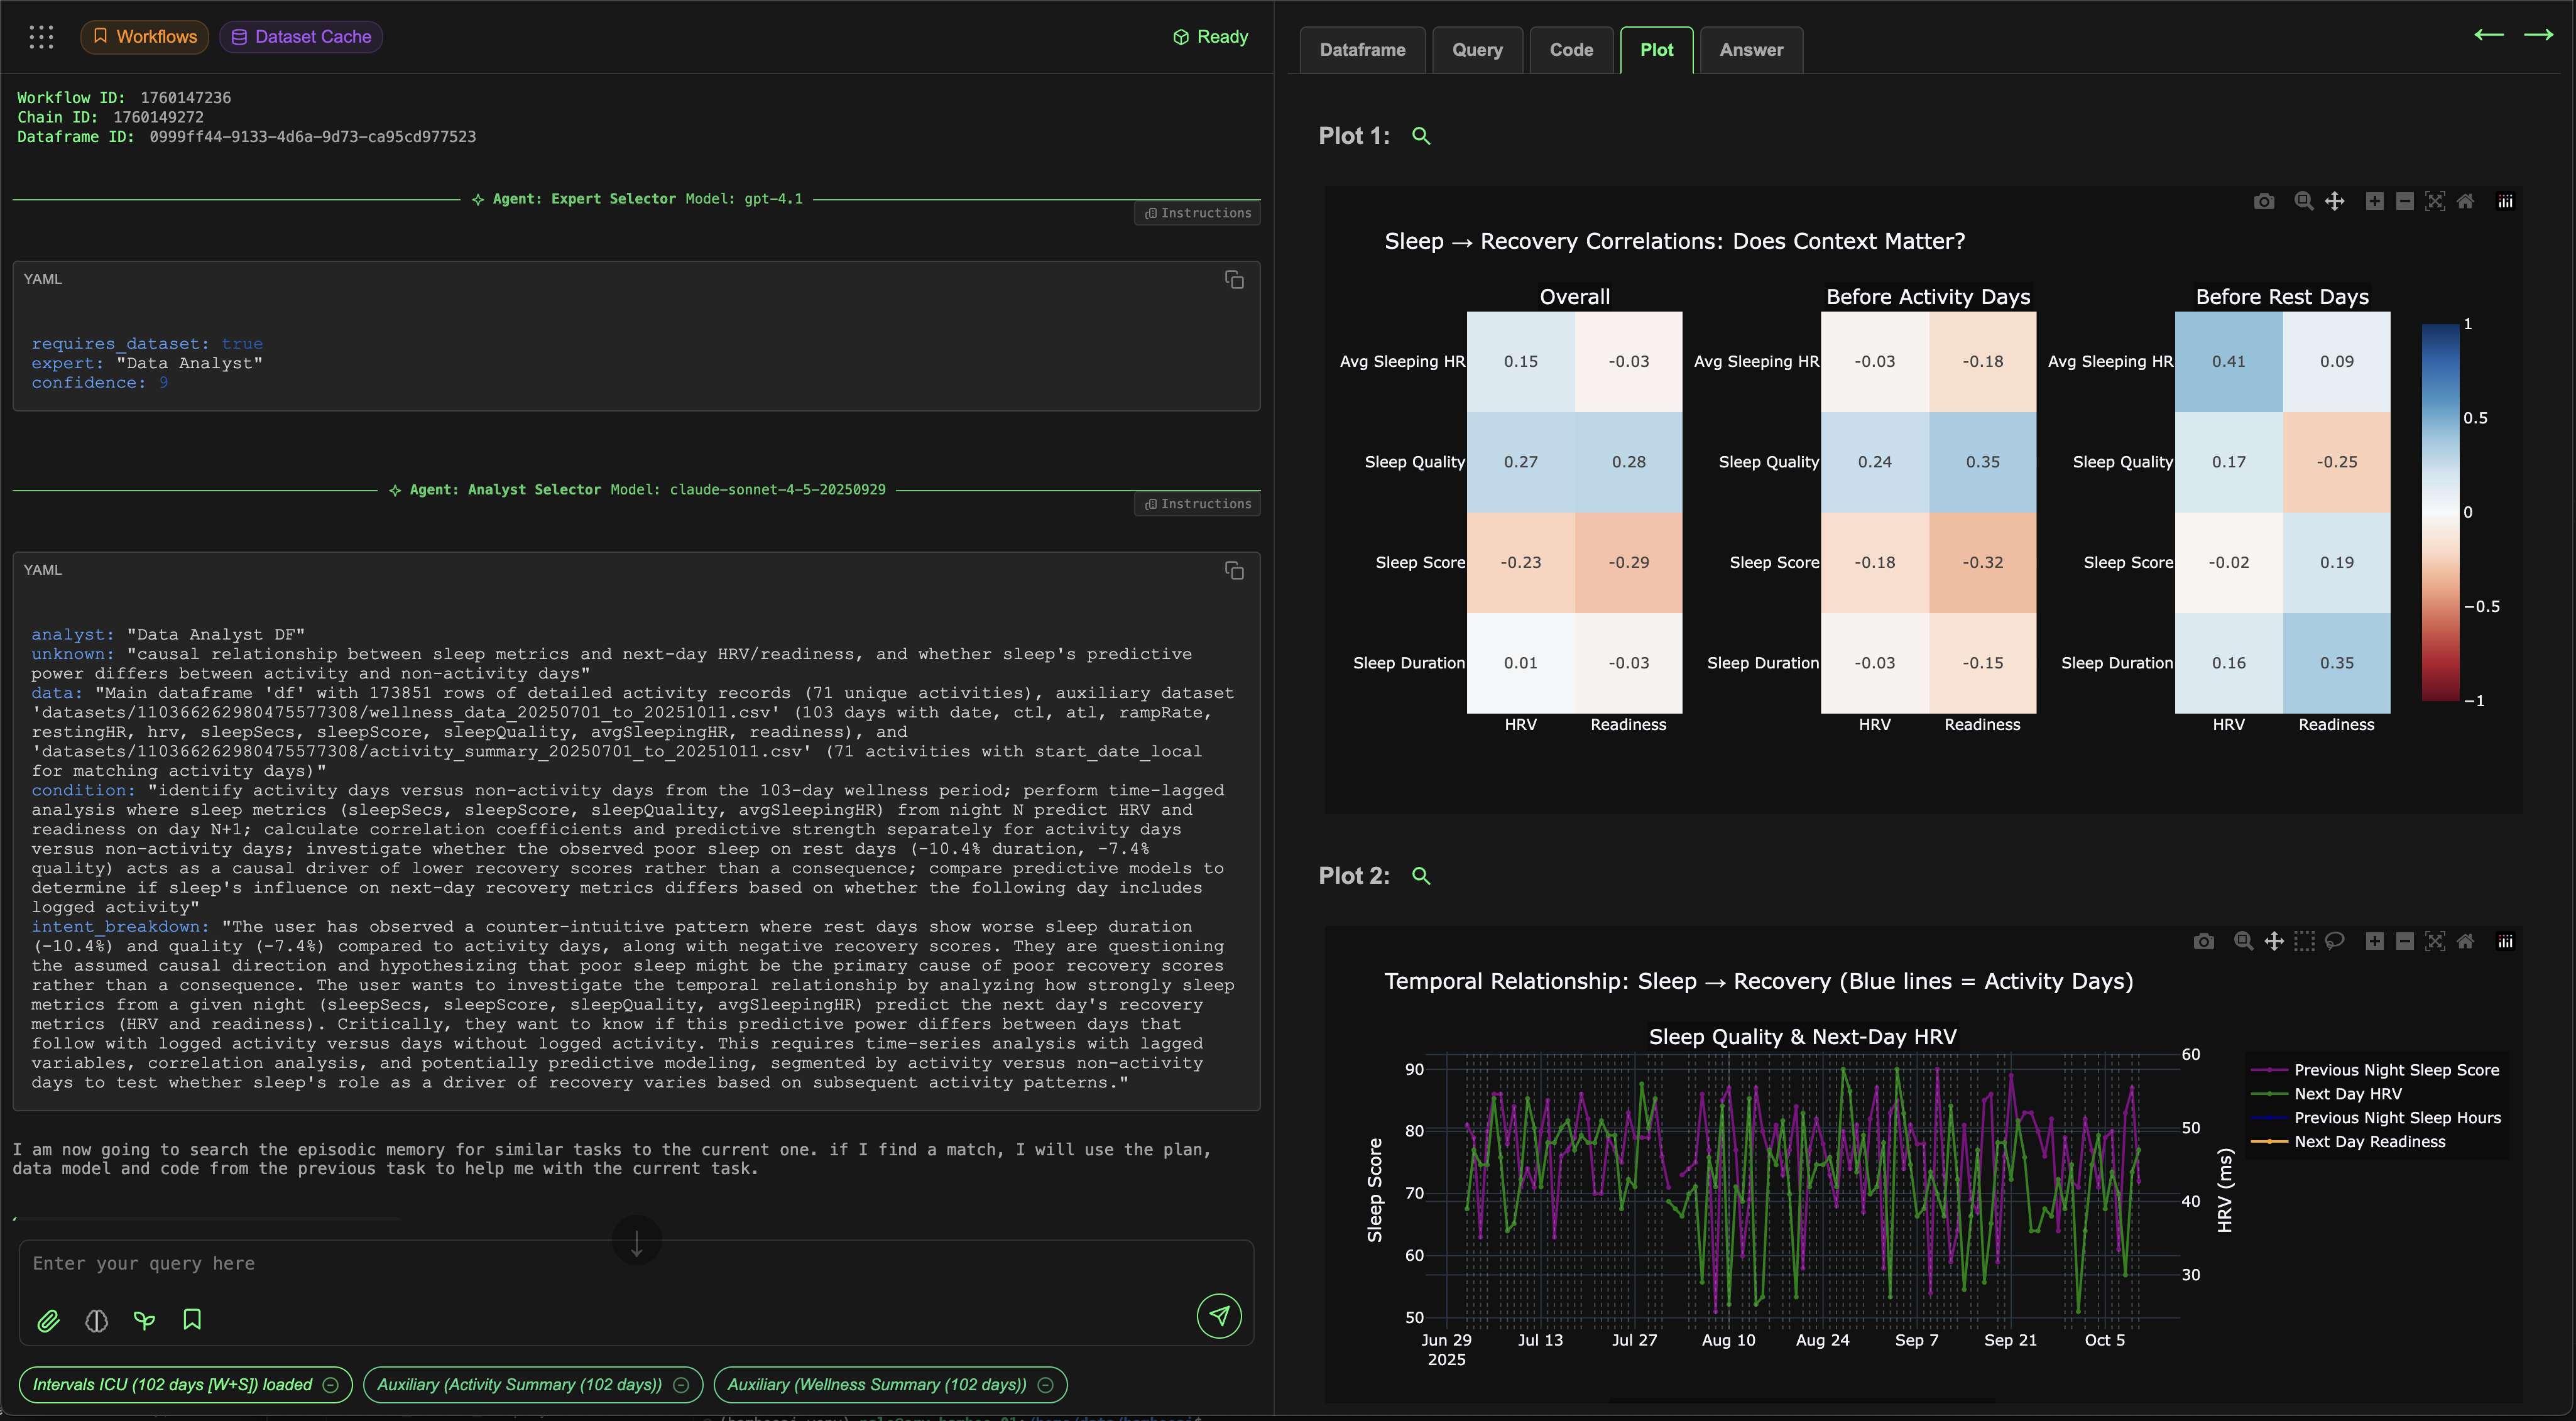The height and width of the screenshot is (1421, 2576).
Task: Select lasso tool in Plot 2 toolbar
Action: 2334,941
